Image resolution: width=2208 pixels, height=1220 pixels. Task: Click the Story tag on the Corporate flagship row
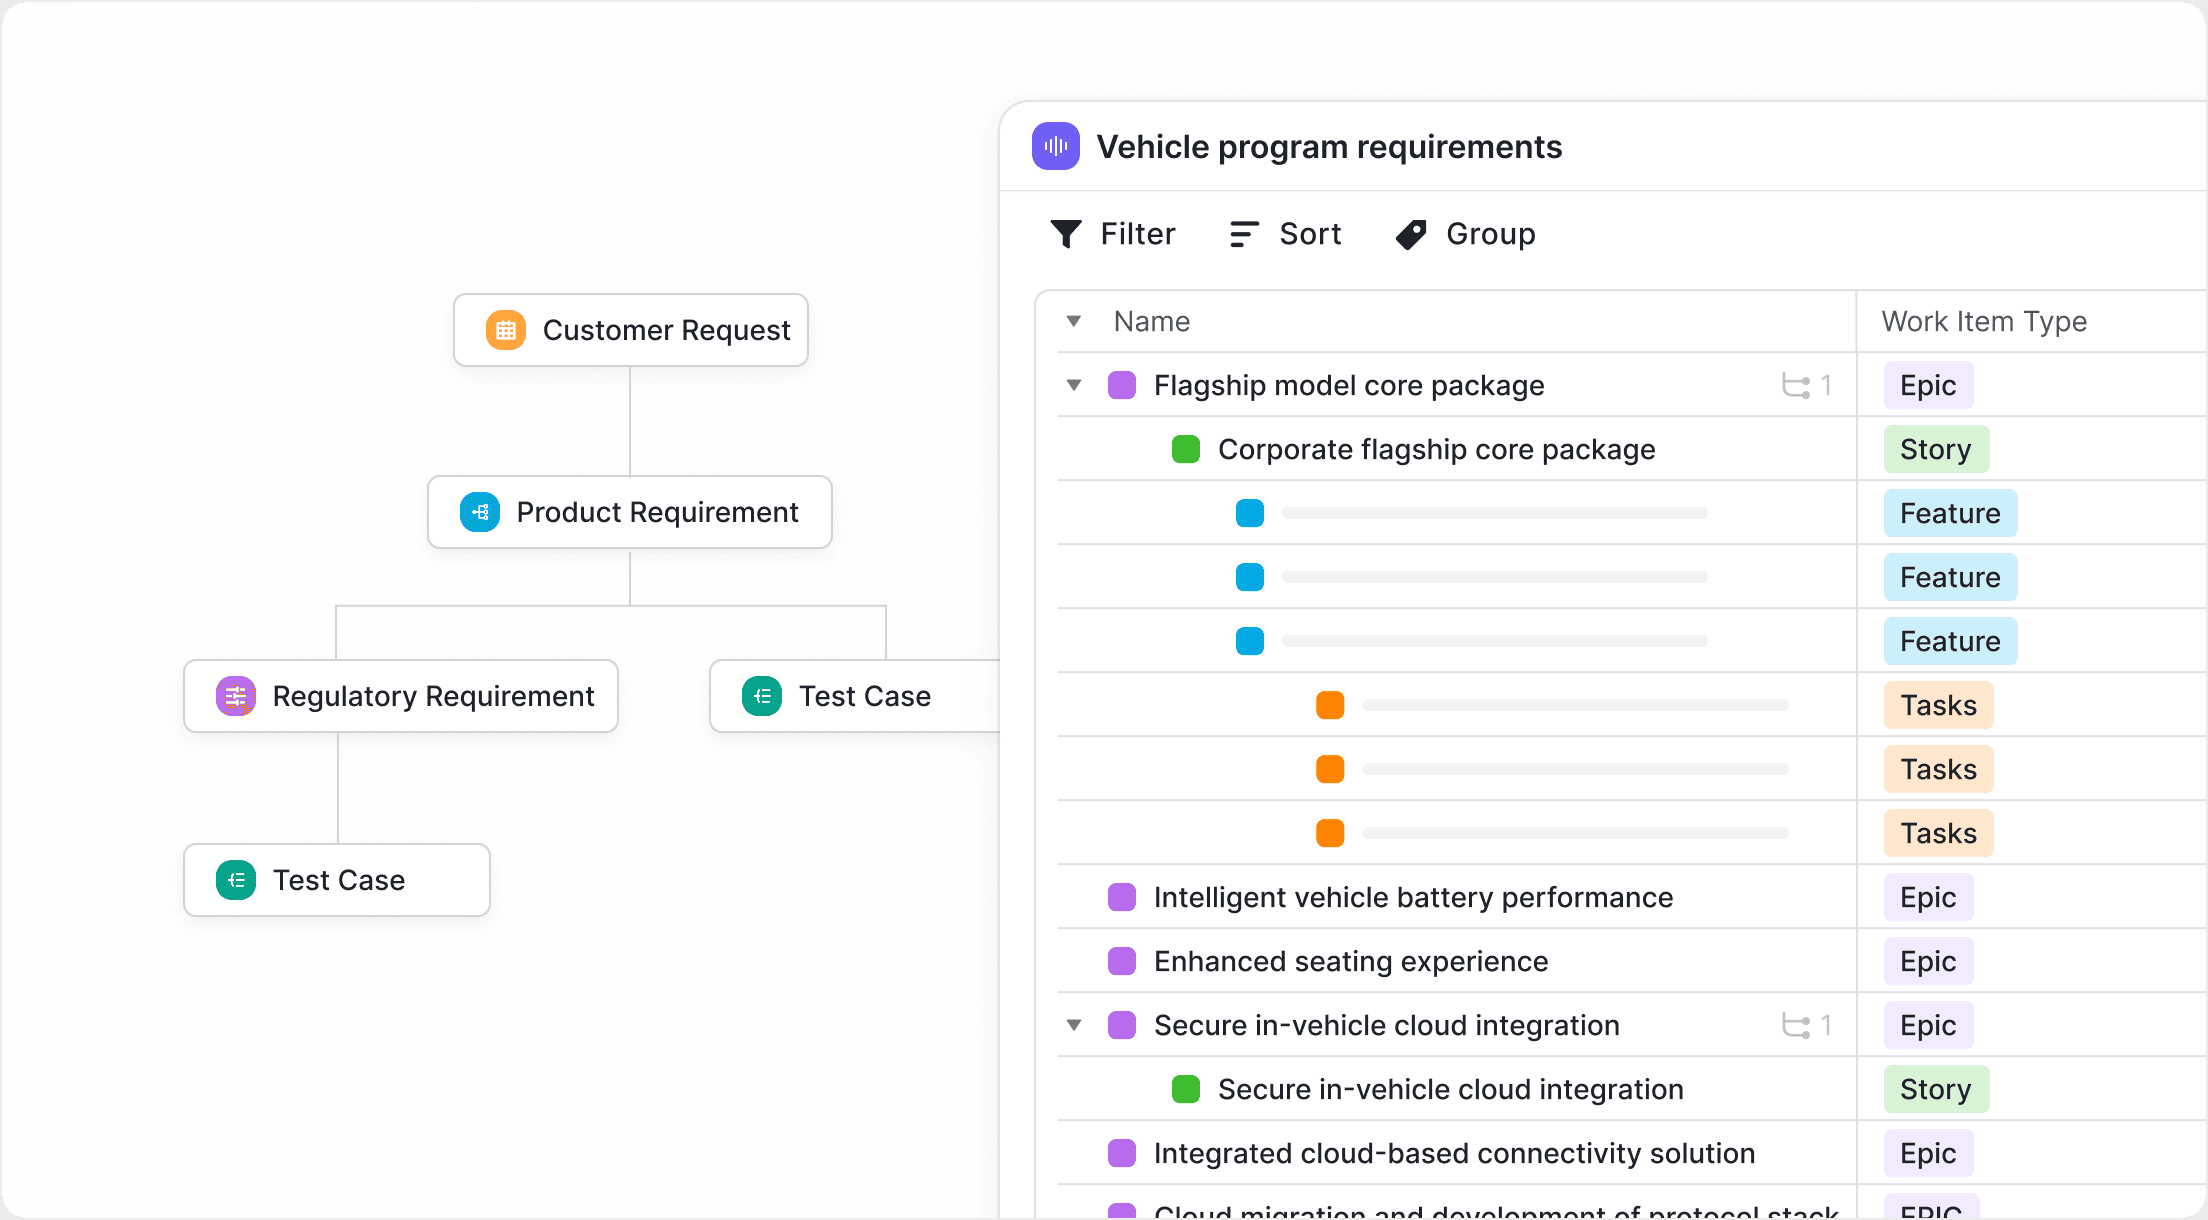1935,450
